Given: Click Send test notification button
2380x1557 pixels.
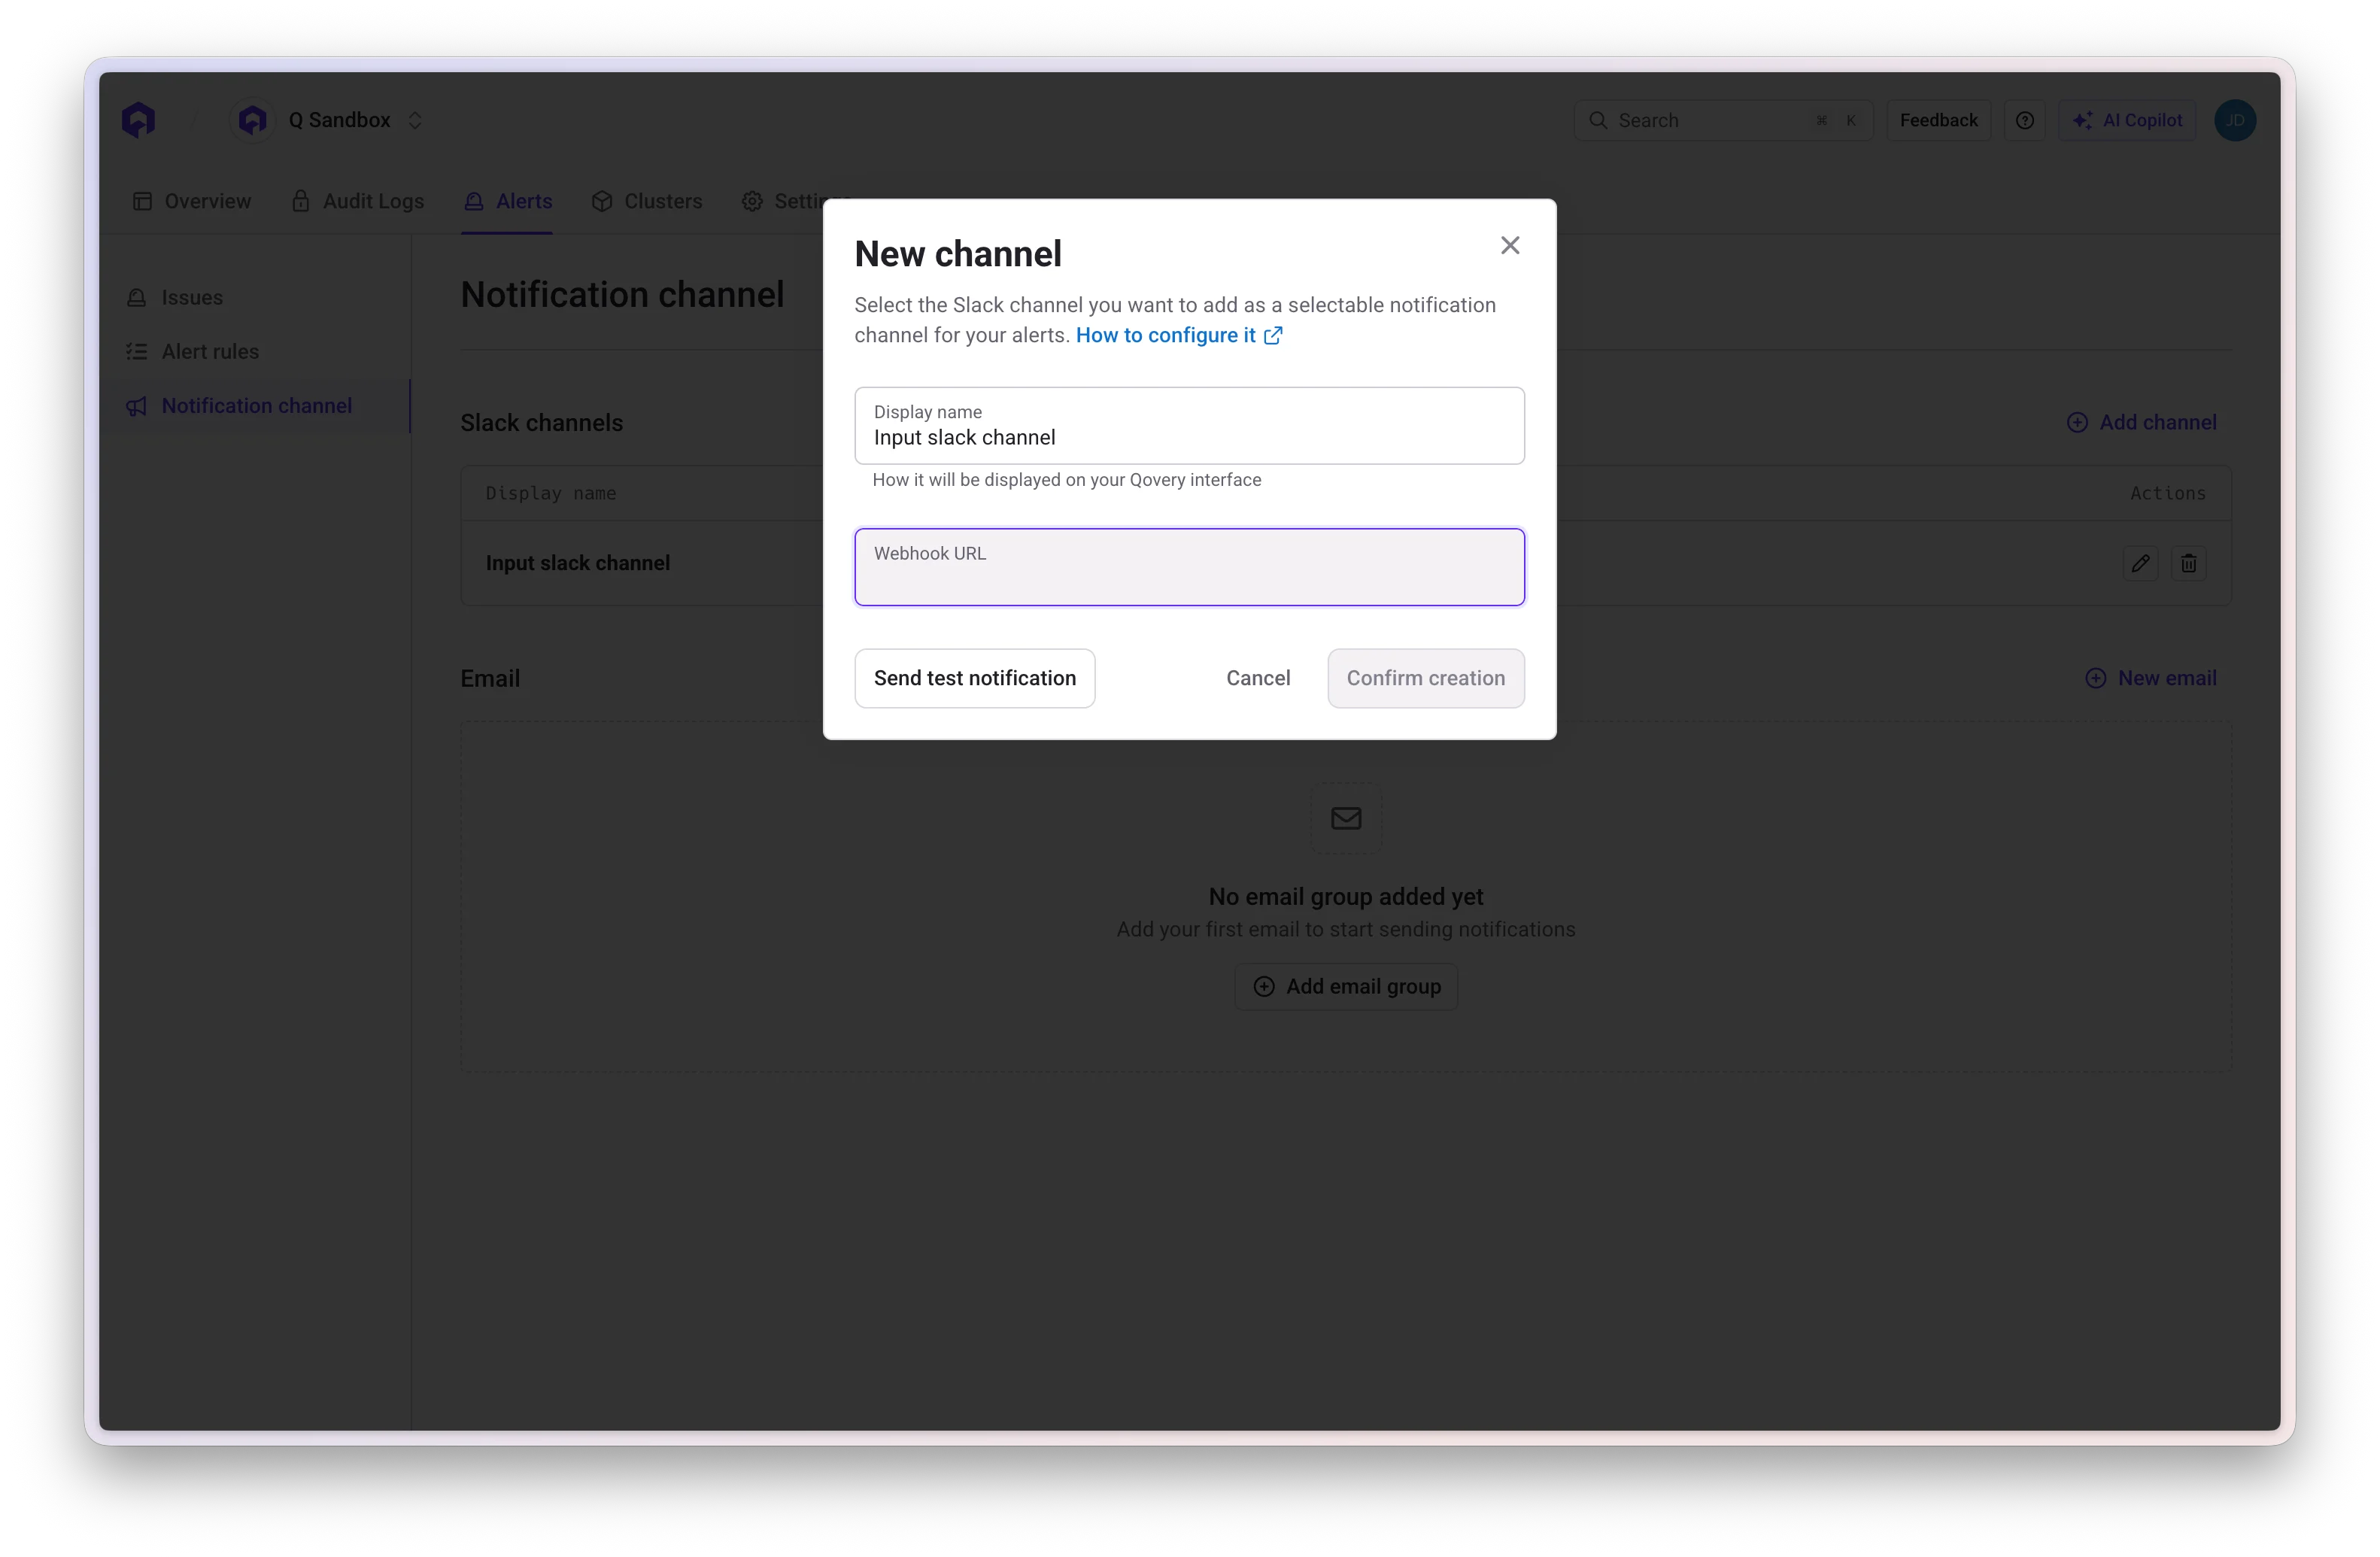Looking at the screenshot, I should [975, 678].
